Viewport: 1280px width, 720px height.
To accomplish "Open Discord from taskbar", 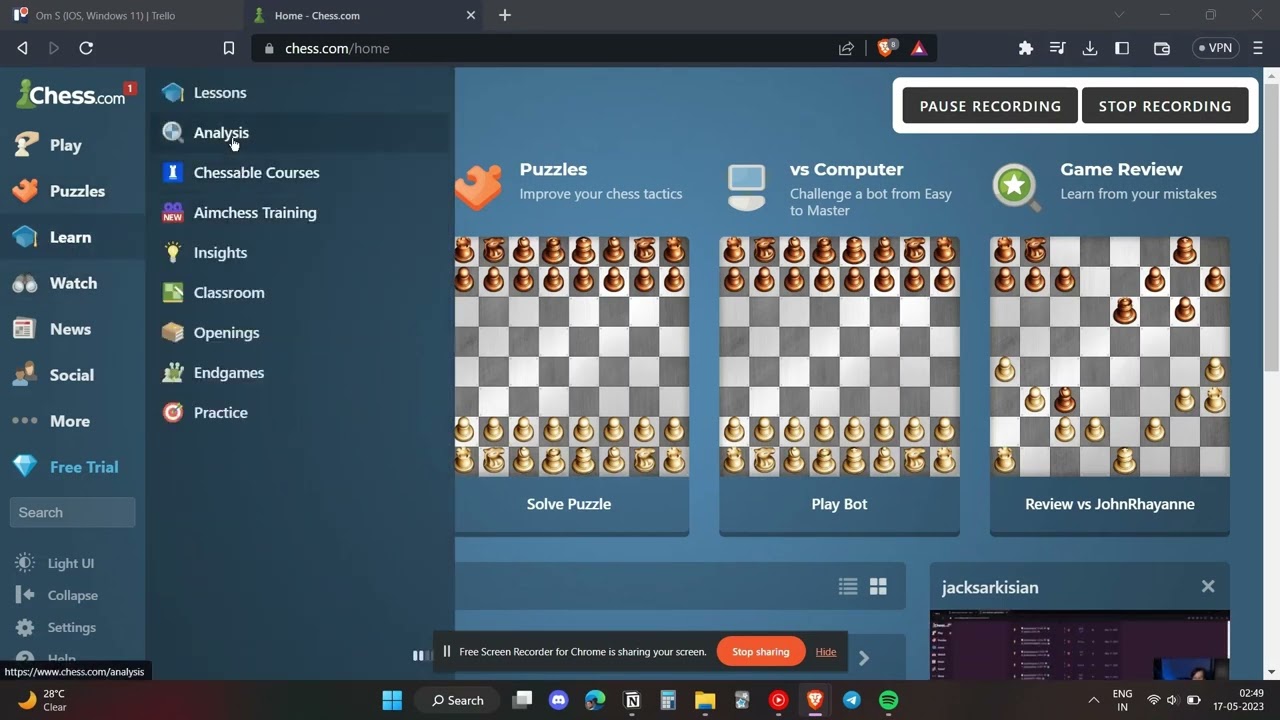I will [x=558, y=700].
